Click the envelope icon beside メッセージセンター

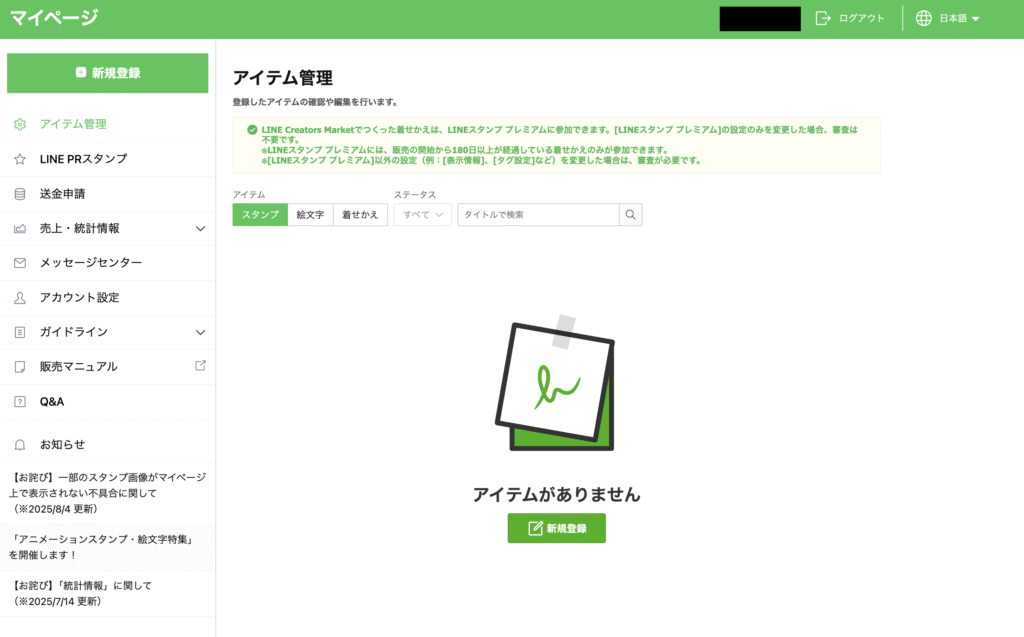[x=20, y=263]
